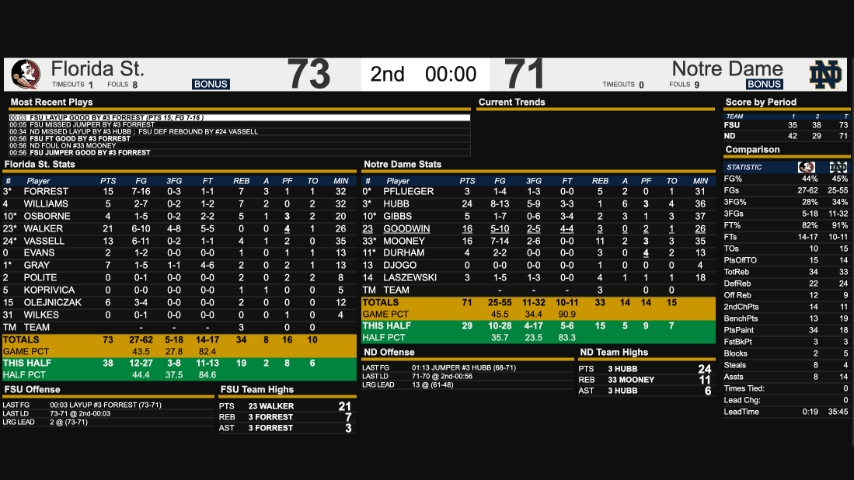Click the 00:00 game clock

[450, 74]
